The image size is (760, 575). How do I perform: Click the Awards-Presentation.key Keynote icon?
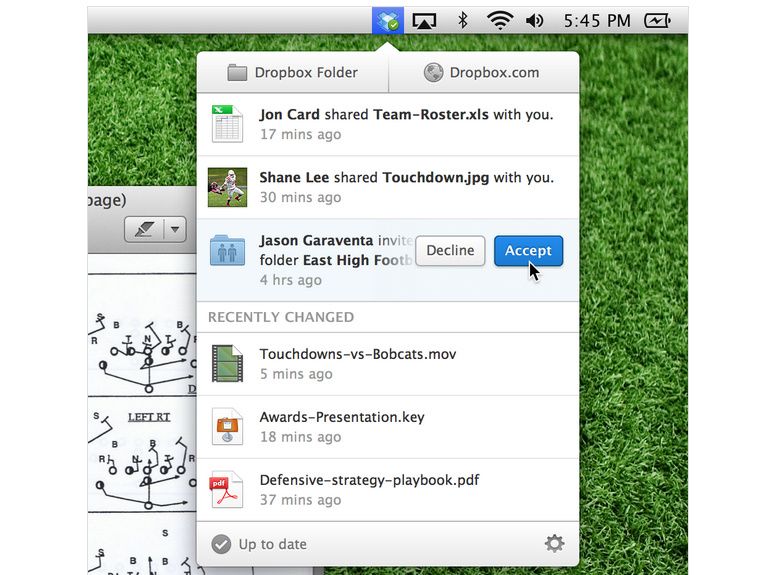point(227,427)
